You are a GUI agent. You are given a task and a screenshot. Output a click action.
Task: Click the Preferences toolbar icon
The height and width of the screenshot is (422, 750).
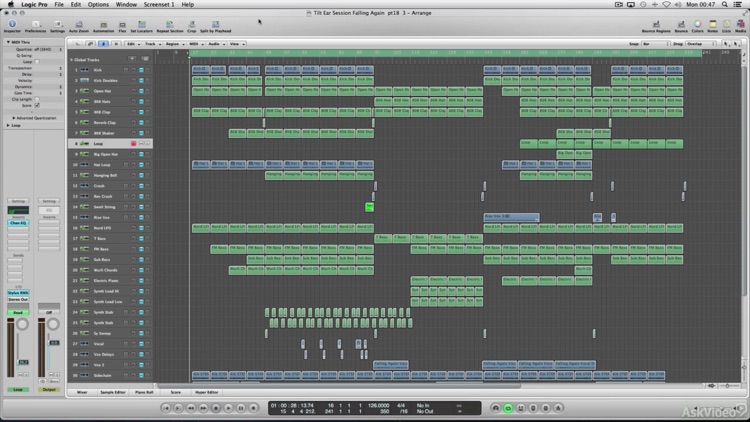(x=35, y=26)
